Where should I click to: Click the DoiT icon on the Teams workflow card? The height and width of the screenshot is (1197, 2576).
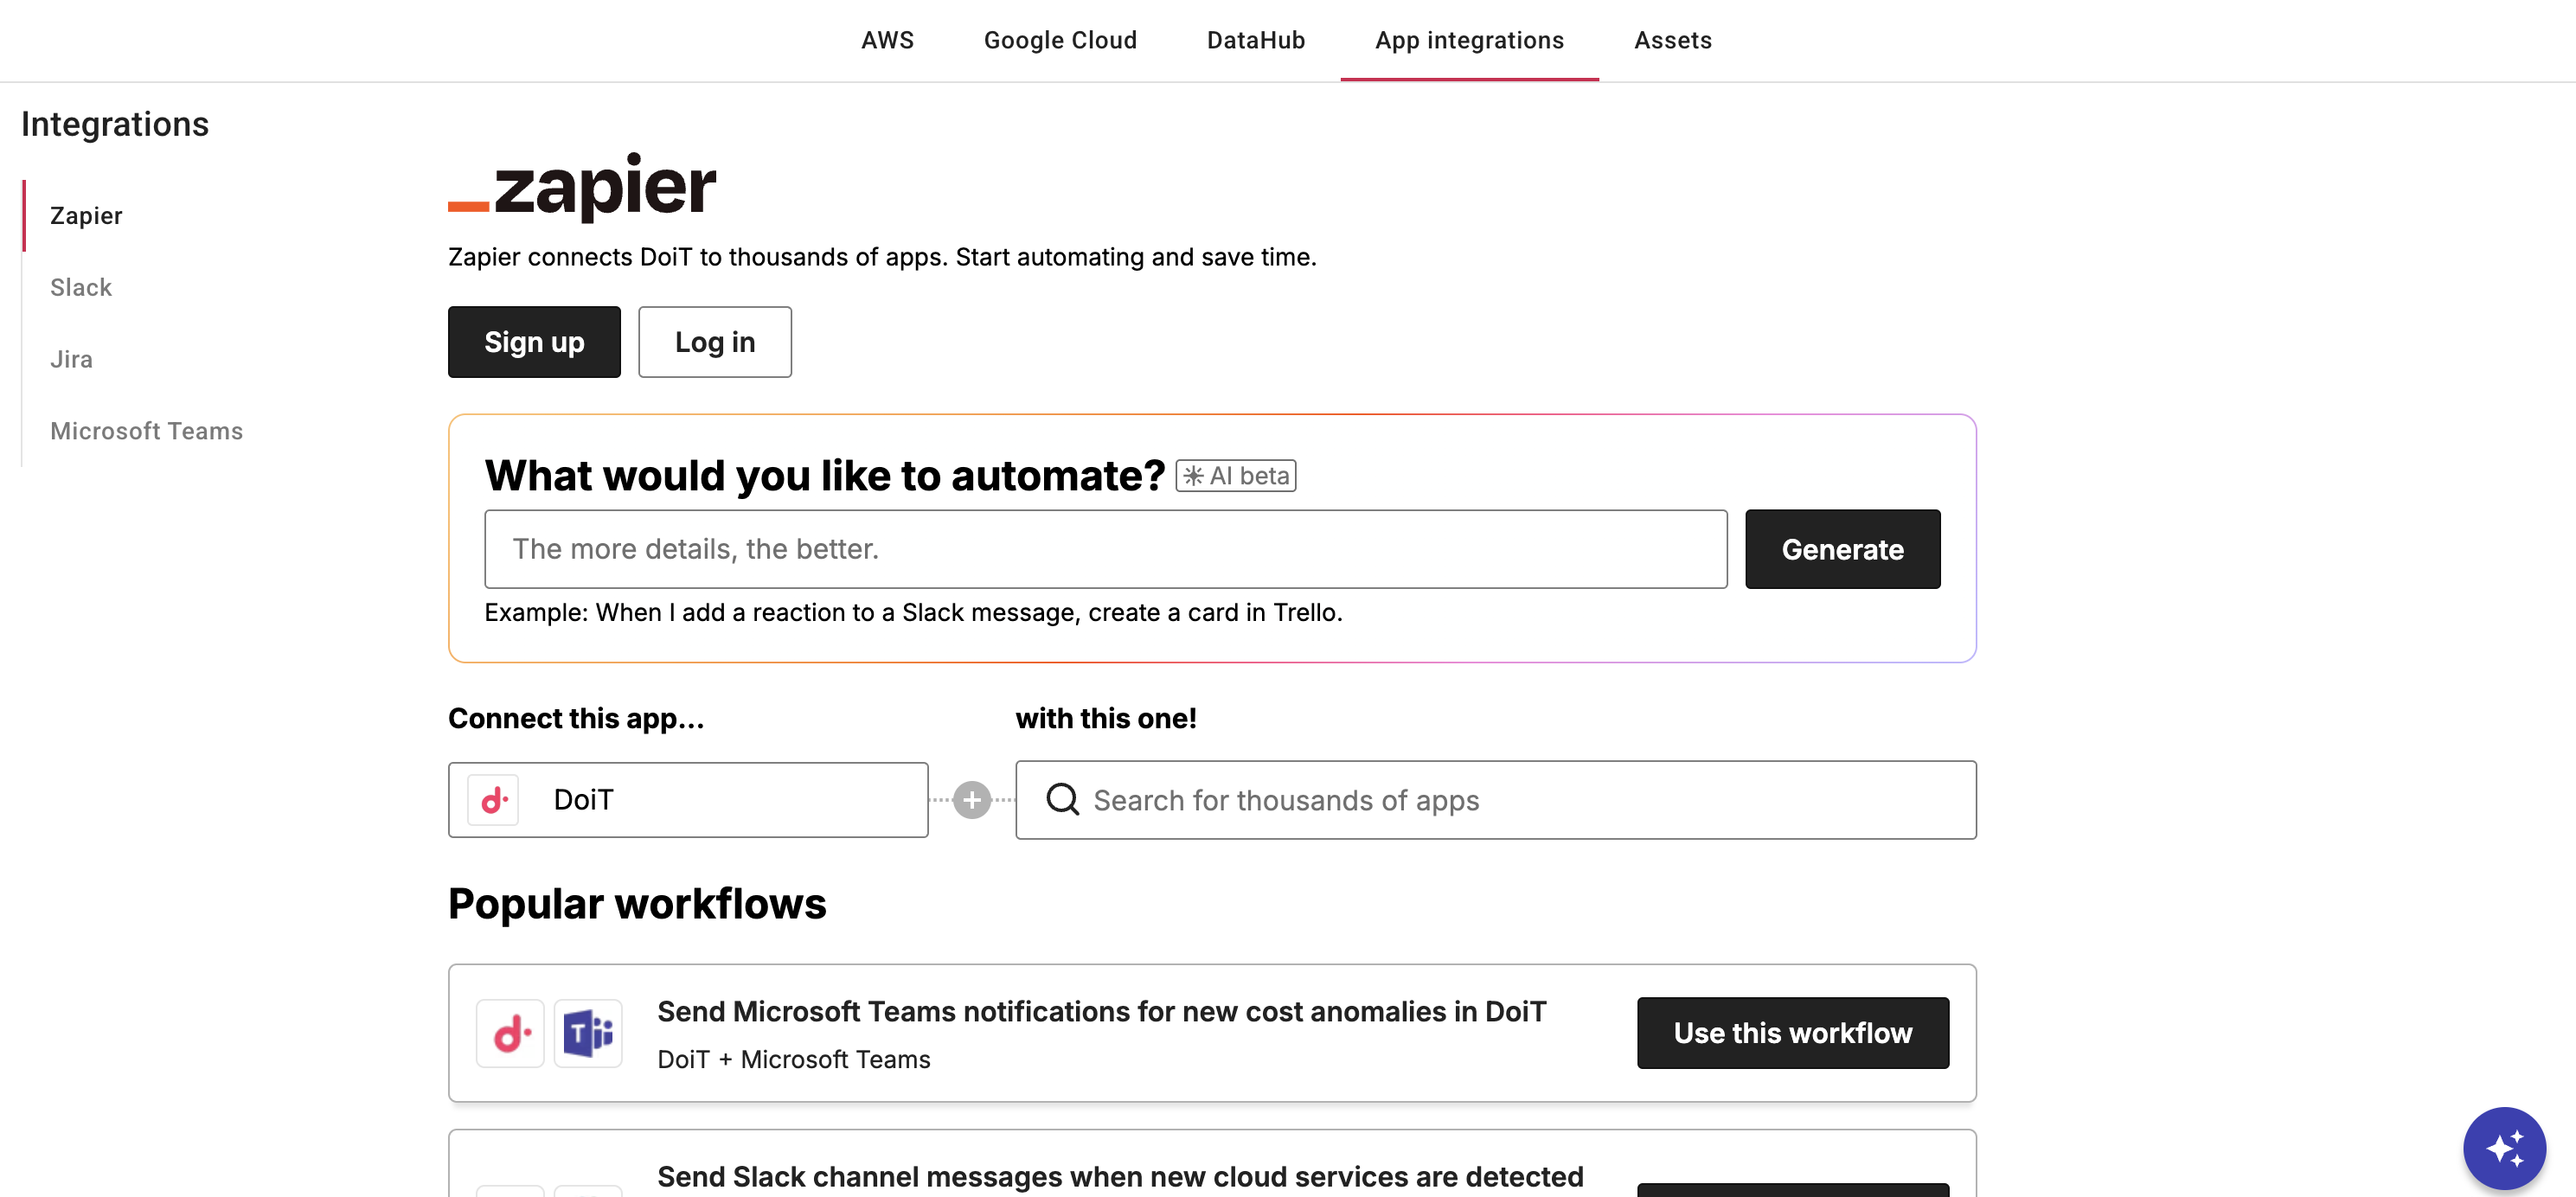tap(510, 1032)
